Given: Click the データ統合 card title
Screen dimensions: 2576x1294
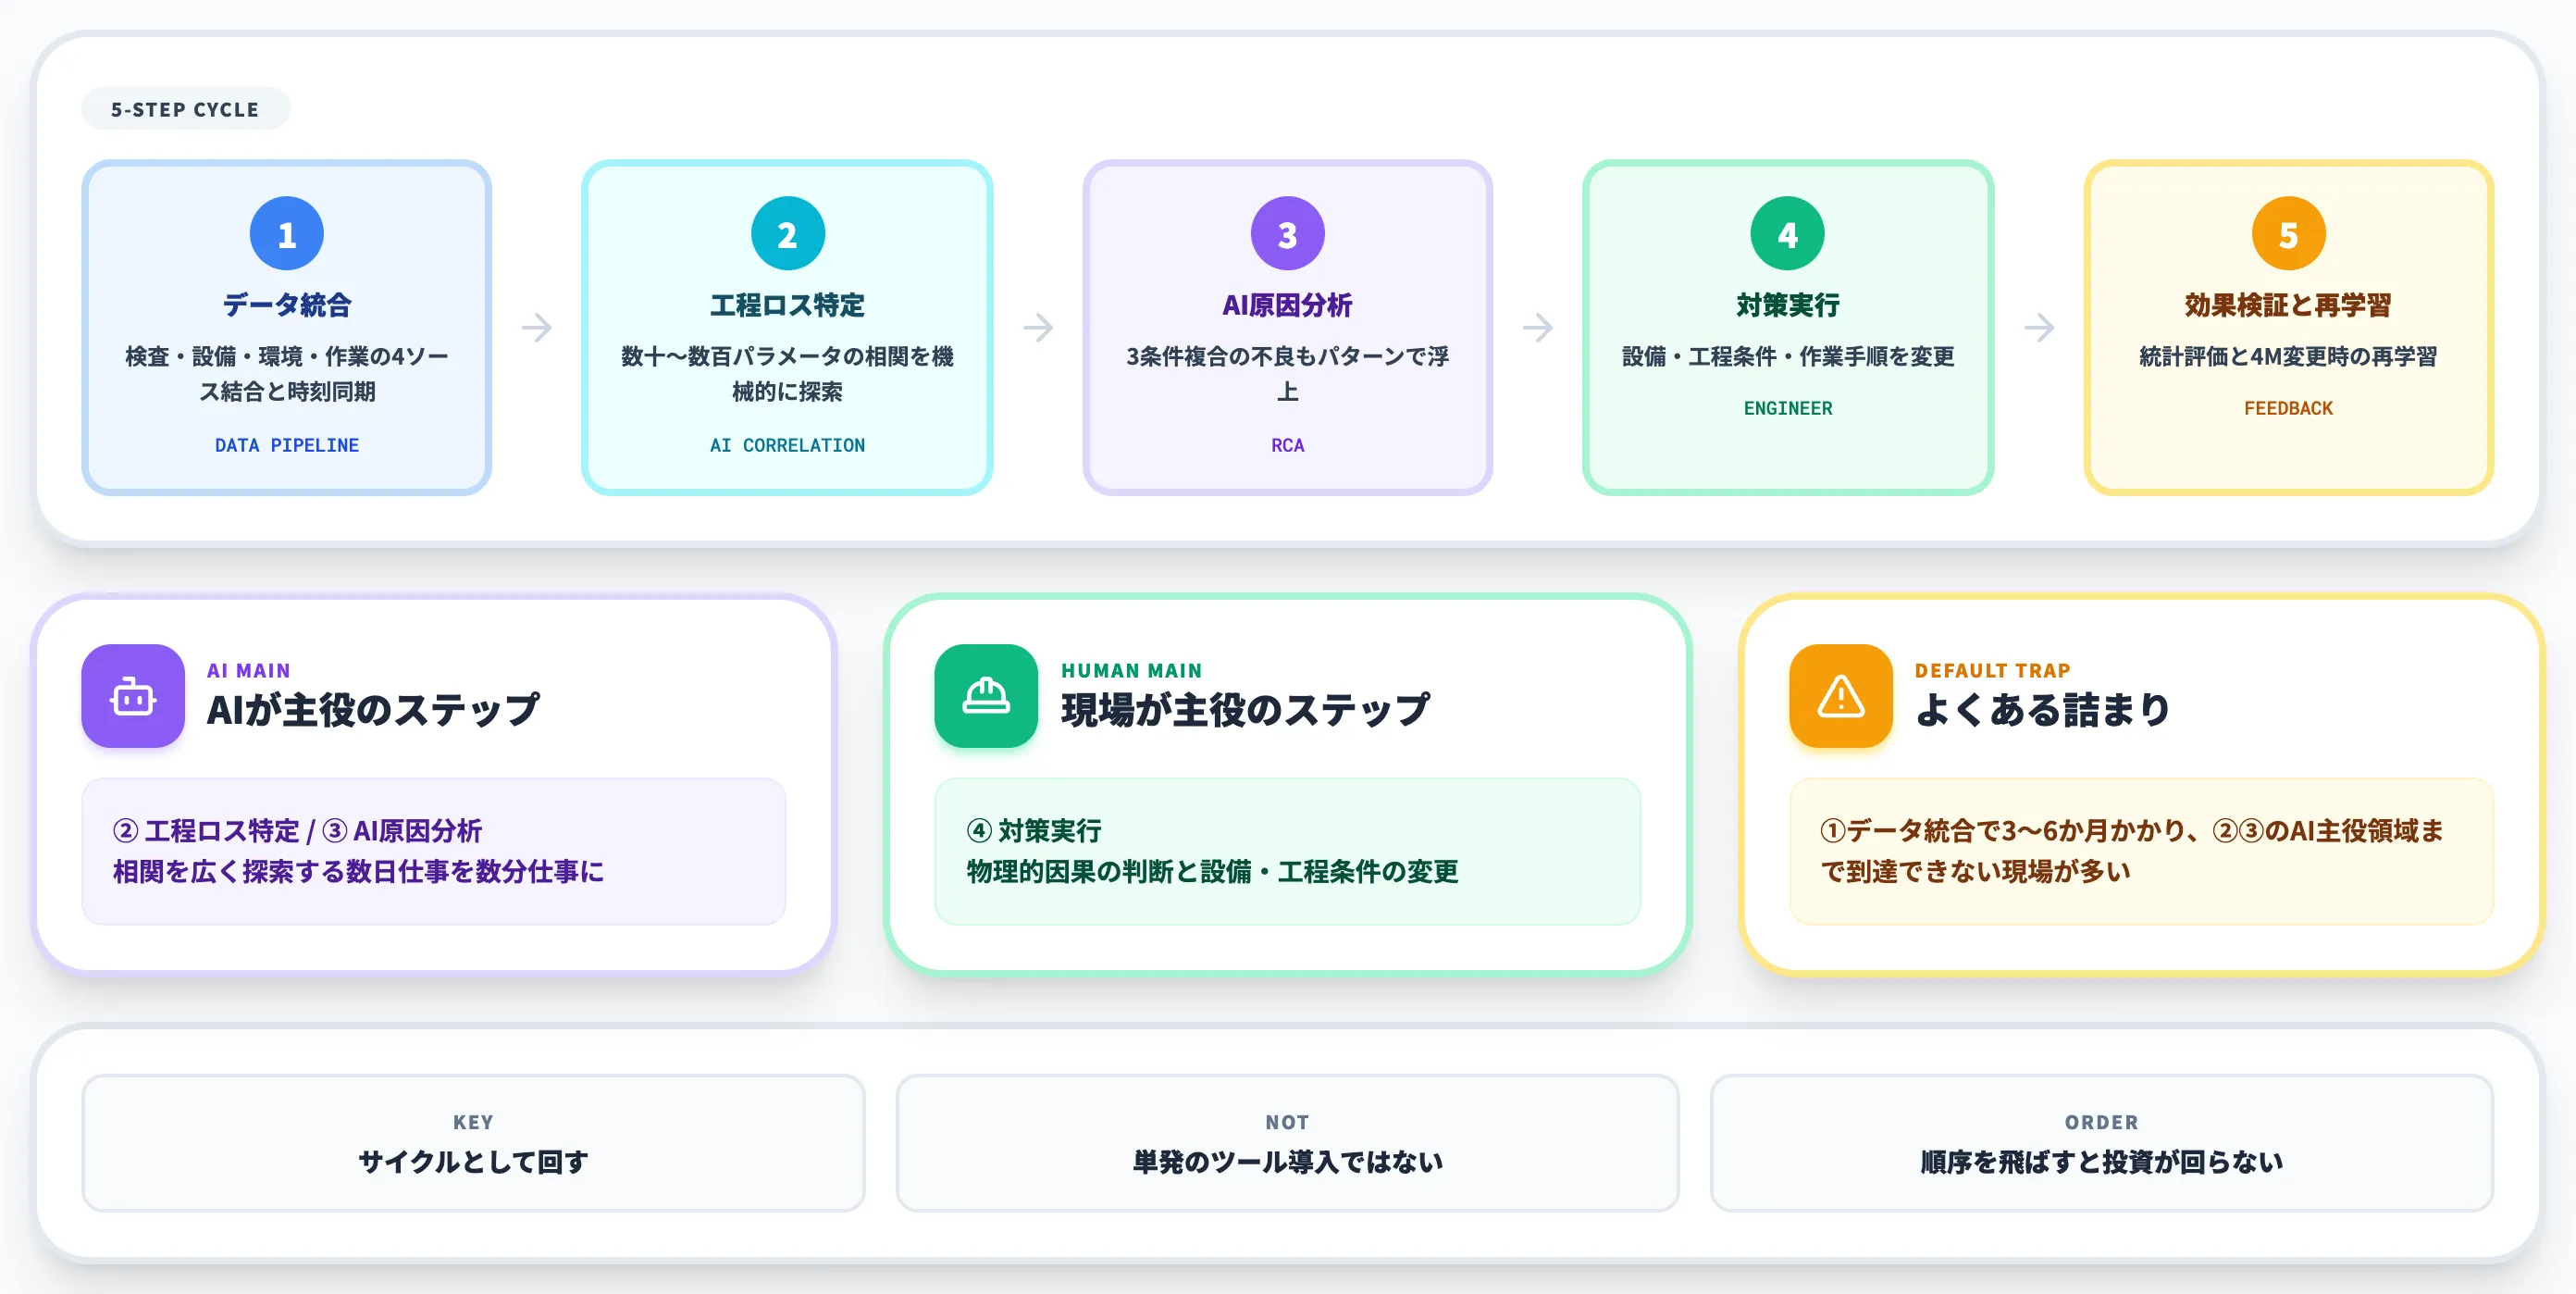Looking at the screenshot, I should [287, 305].
